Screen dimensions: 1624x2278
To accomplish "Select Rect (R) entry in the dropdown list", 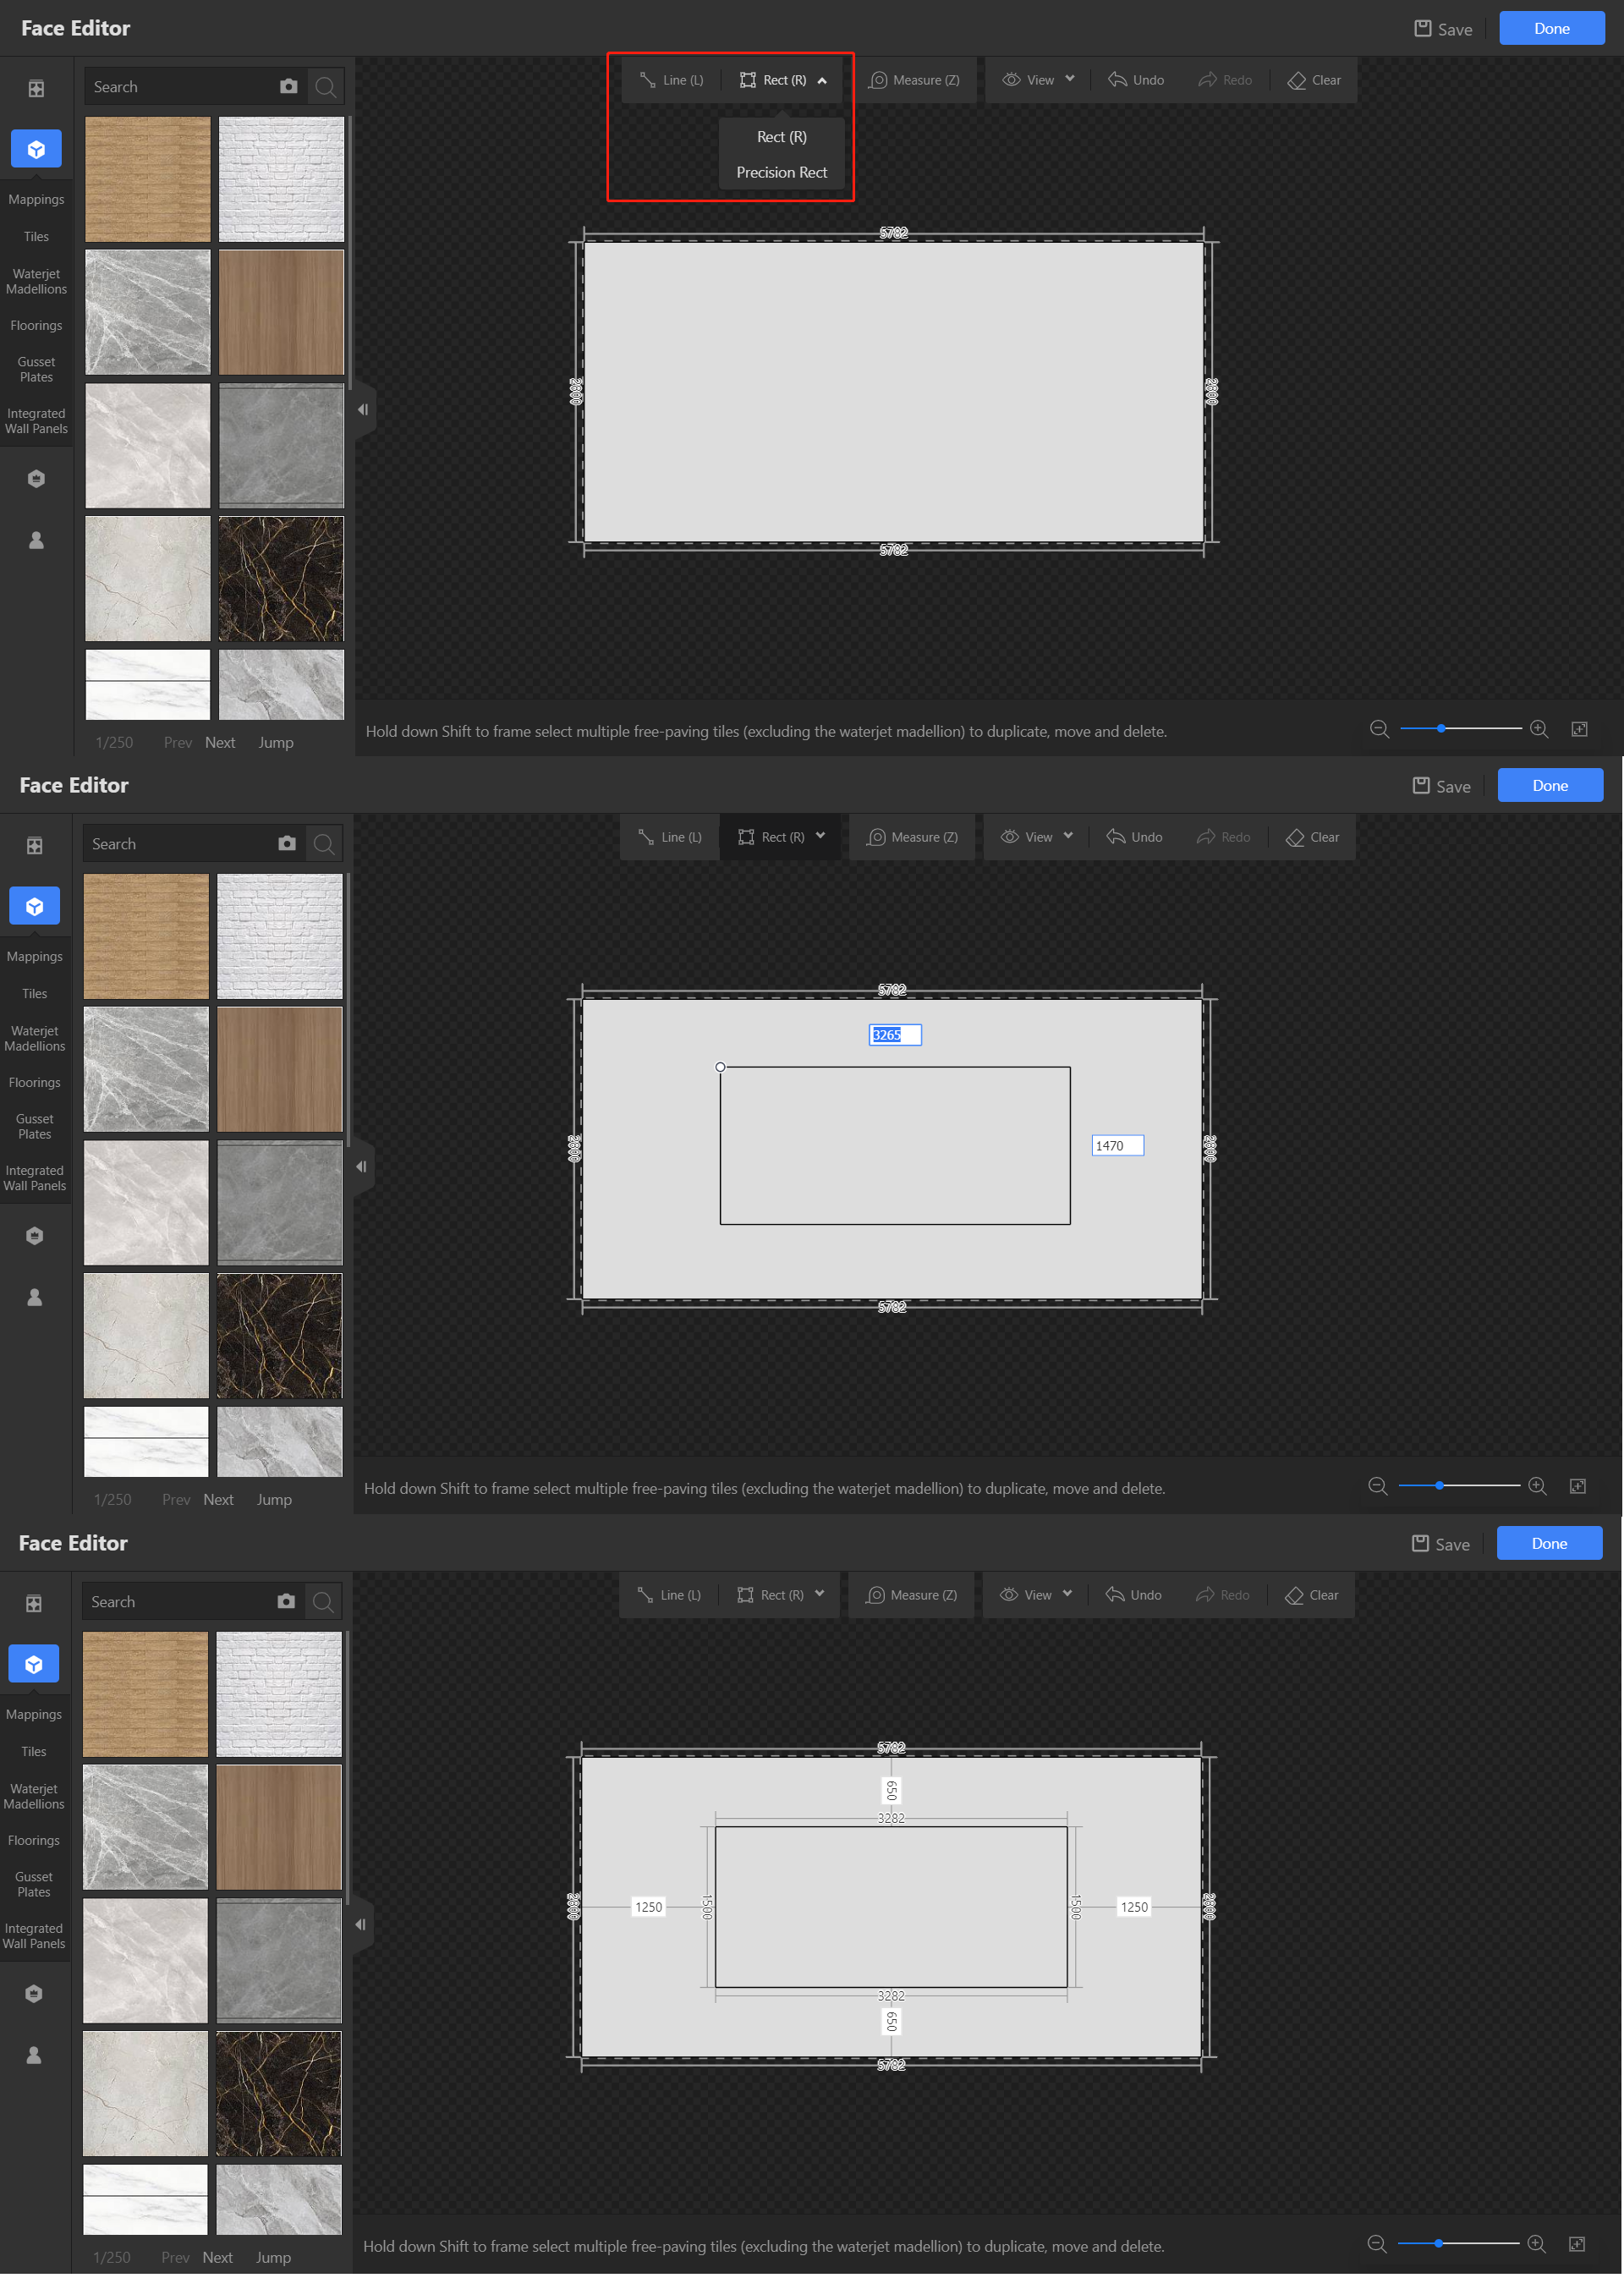I will [x=781, y=137].
